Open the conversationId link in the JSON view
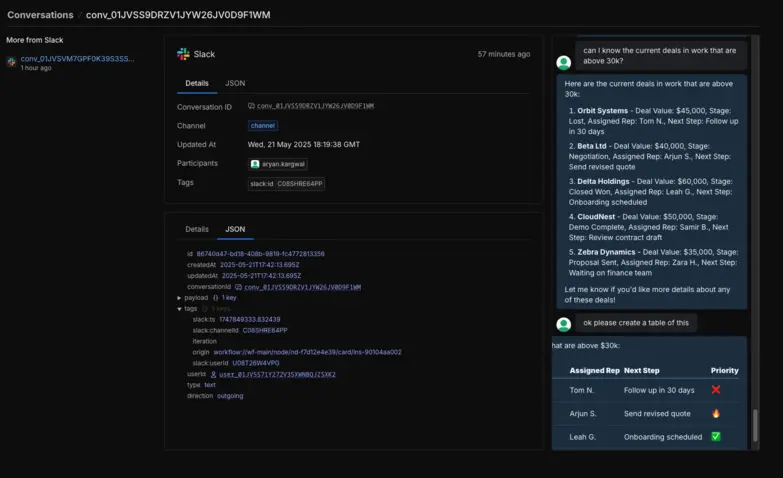Screen dimensions: 783x478 (302, 287)
